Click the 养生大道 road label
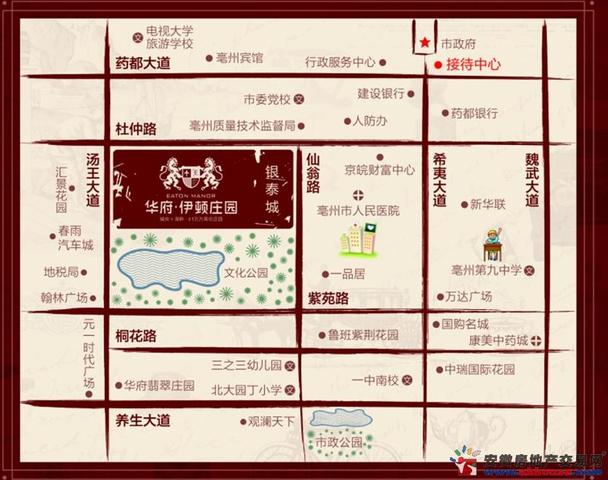 (x=143, y=421)
